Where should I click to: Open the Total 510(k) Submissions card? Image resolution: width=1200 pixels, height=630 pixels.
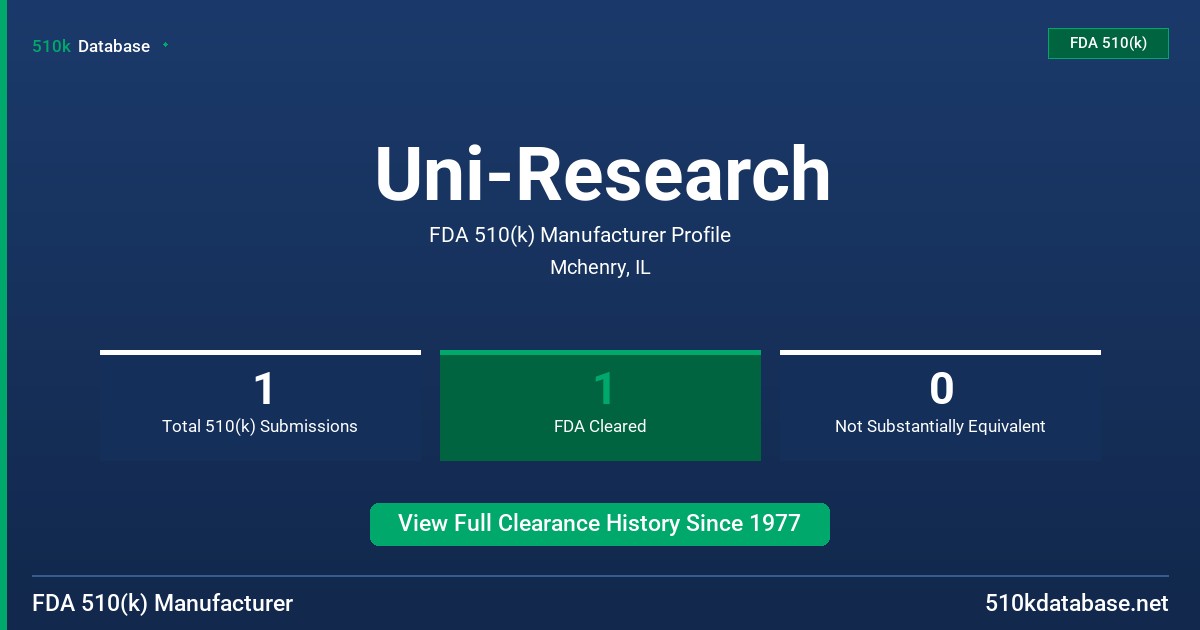click(260, 406)
